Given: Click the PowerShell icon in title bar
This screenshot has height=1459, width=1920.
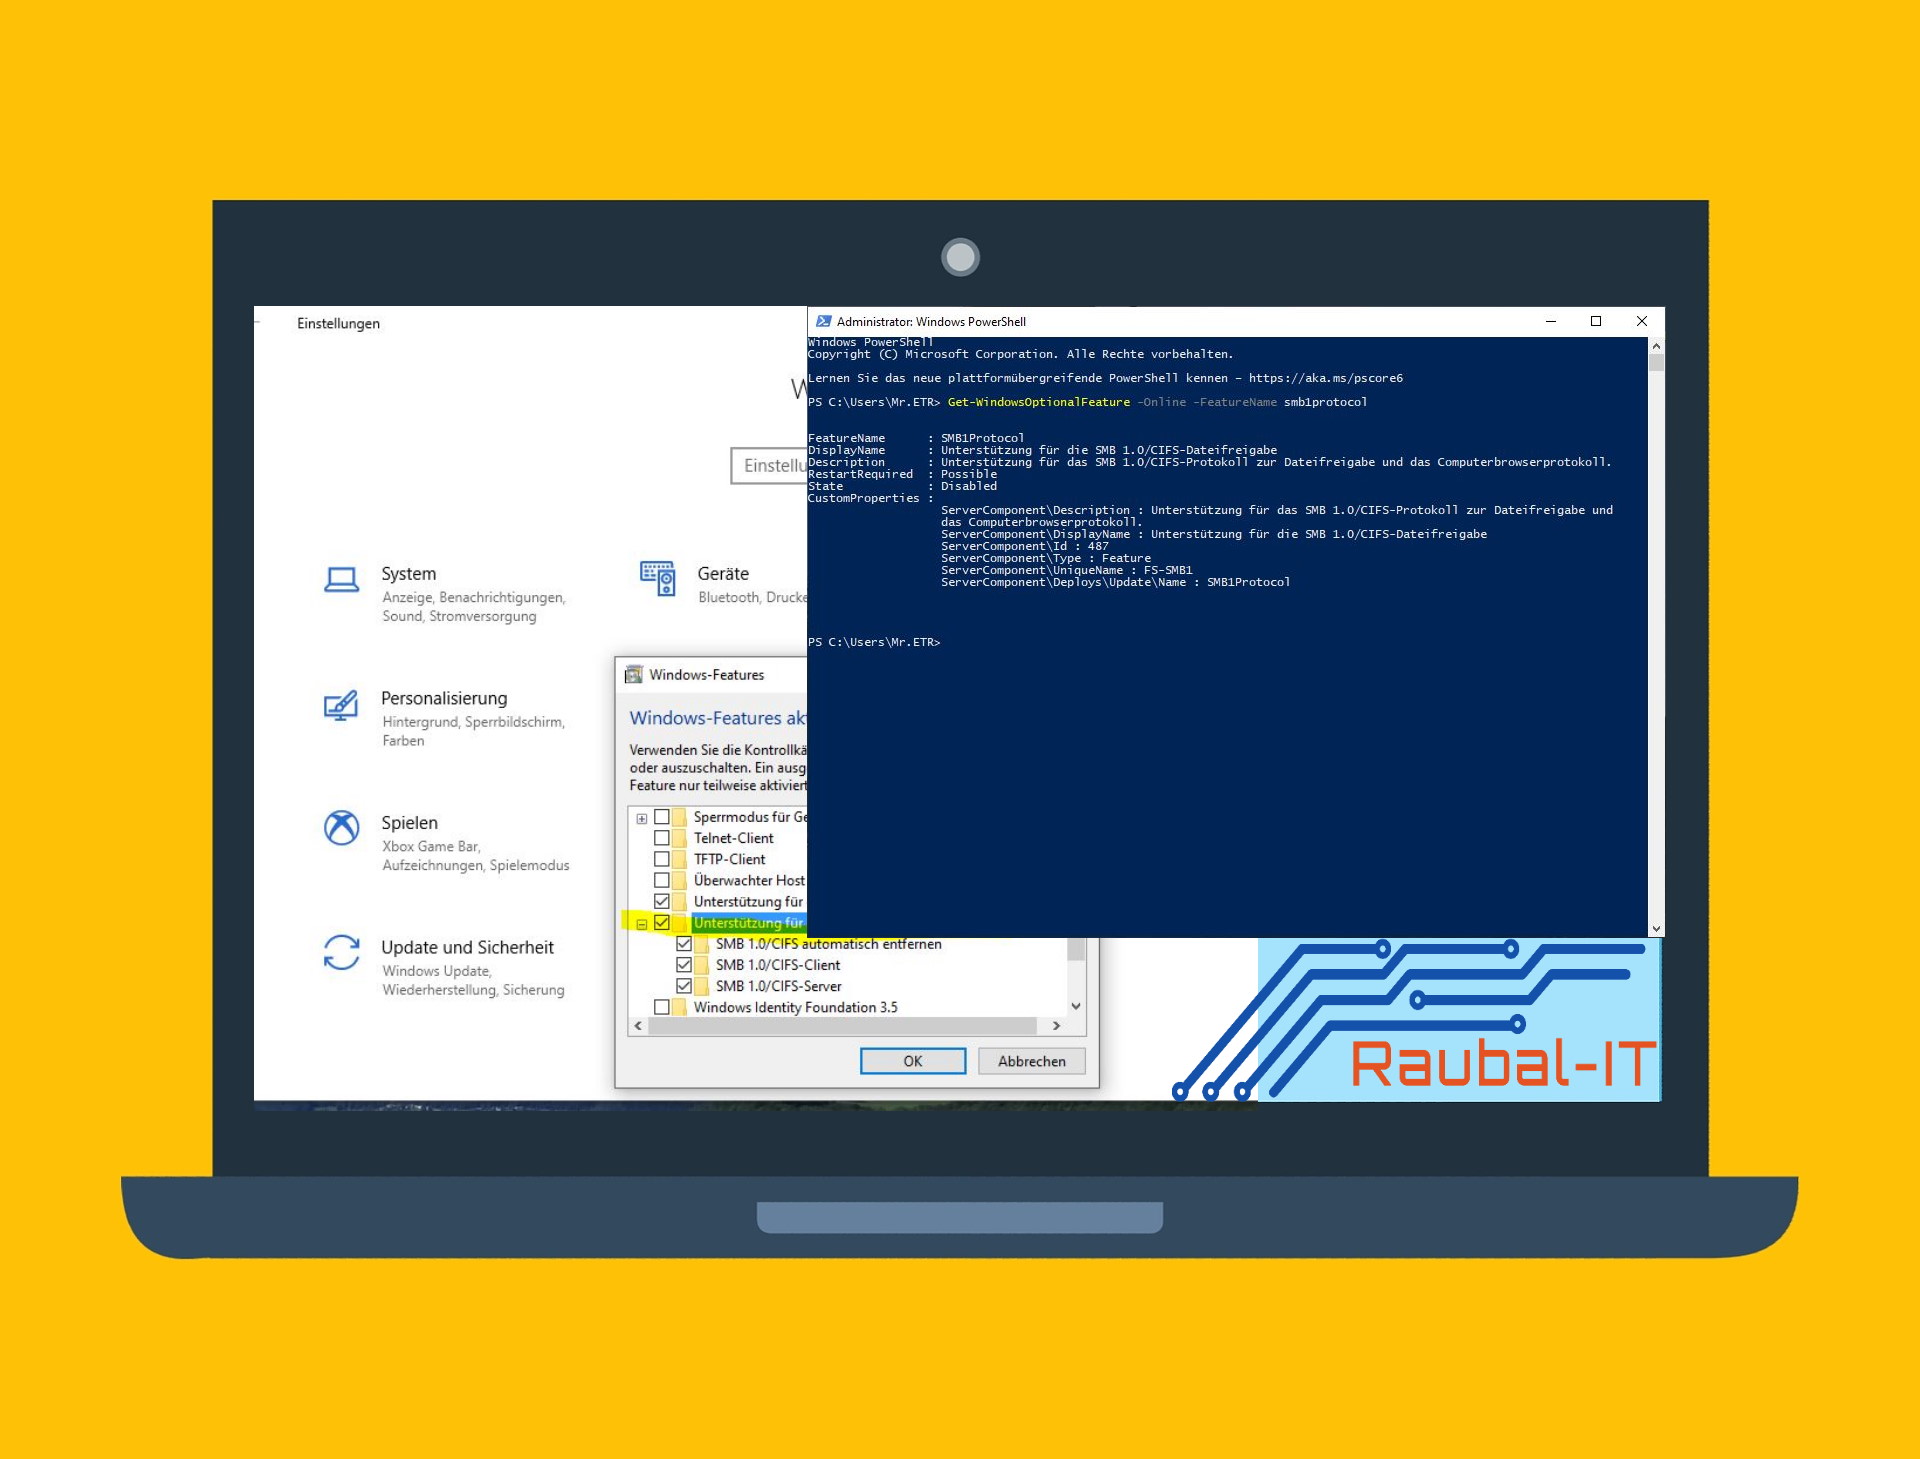Looking at the screenshot, I should [823, 321].
